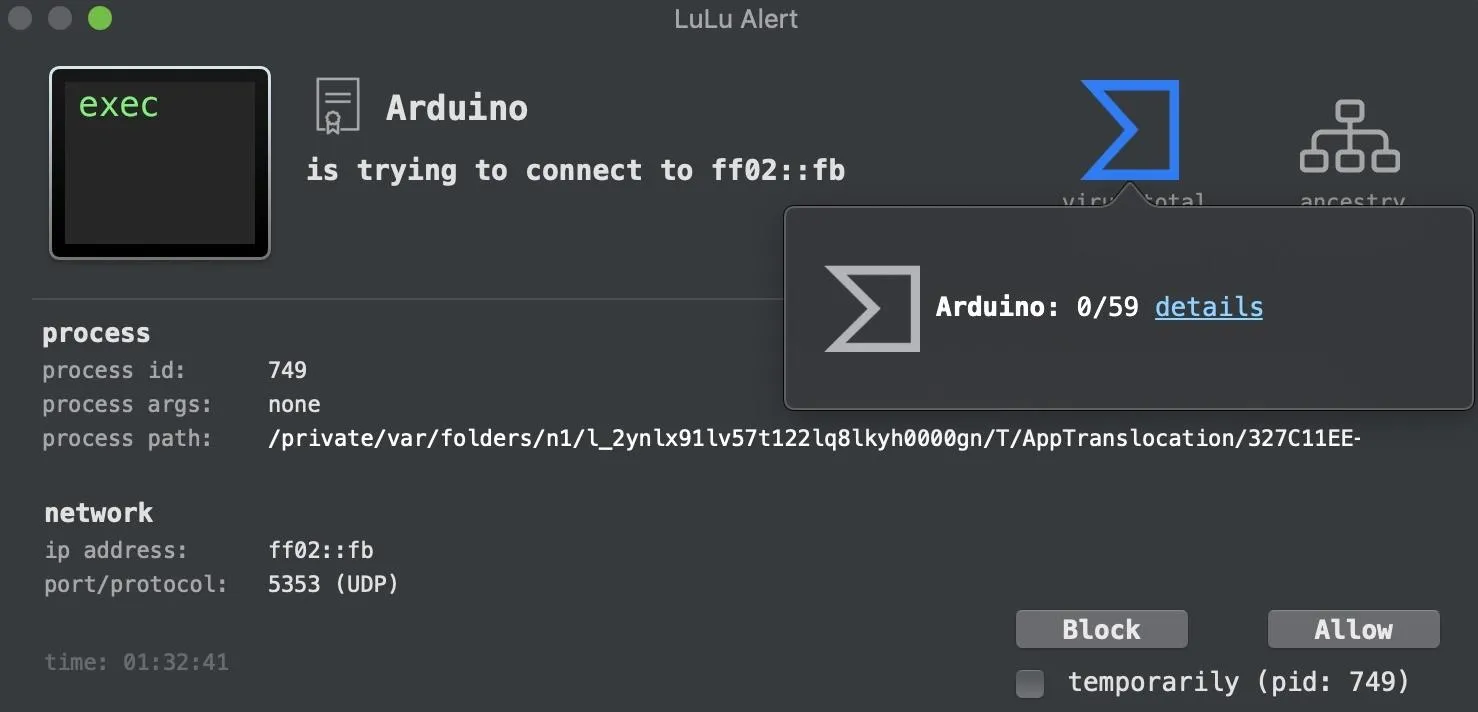Click the process id value 749
The height and width of the screenshot is (712, 1478).
(x=287, y=370)
